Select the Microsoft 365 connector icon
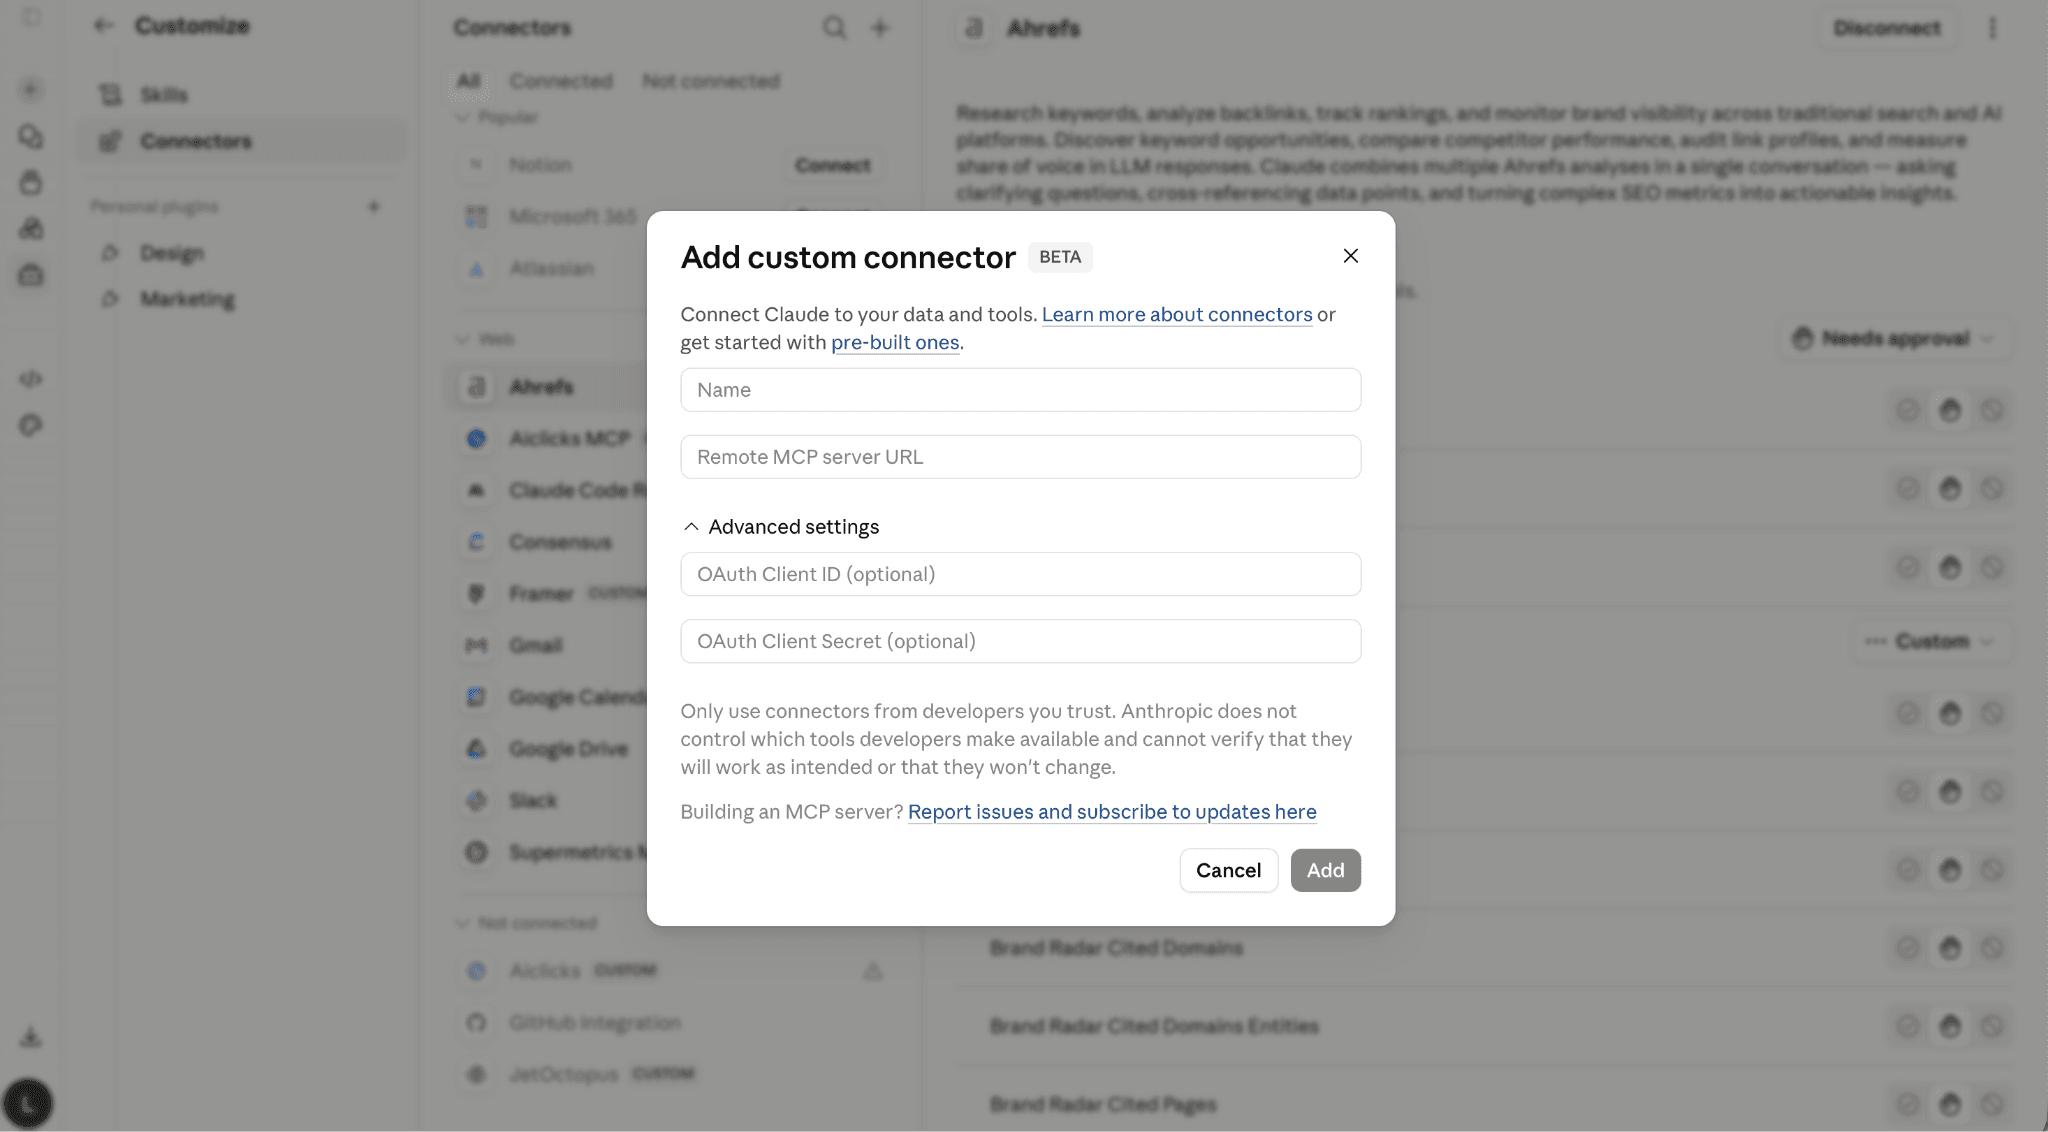The width and height of the screenshot is (2048, 1132). (x=476, y=217)
